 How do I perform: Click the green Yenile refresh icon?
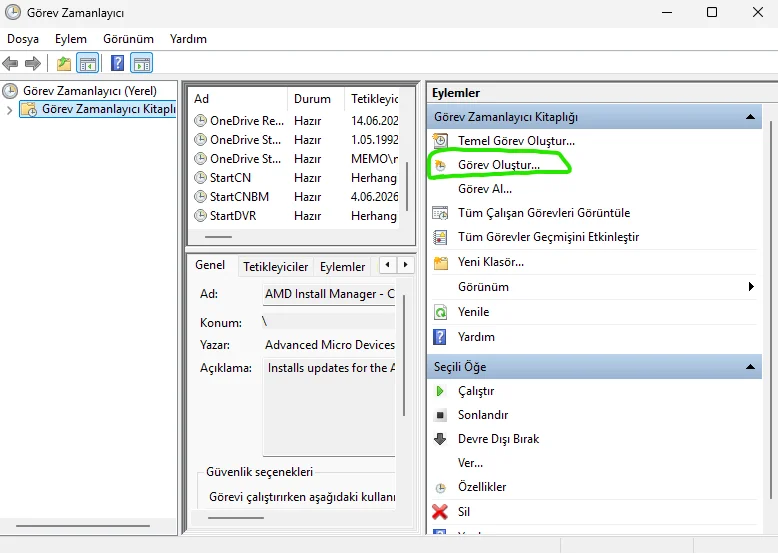click(x=440, y=312)
